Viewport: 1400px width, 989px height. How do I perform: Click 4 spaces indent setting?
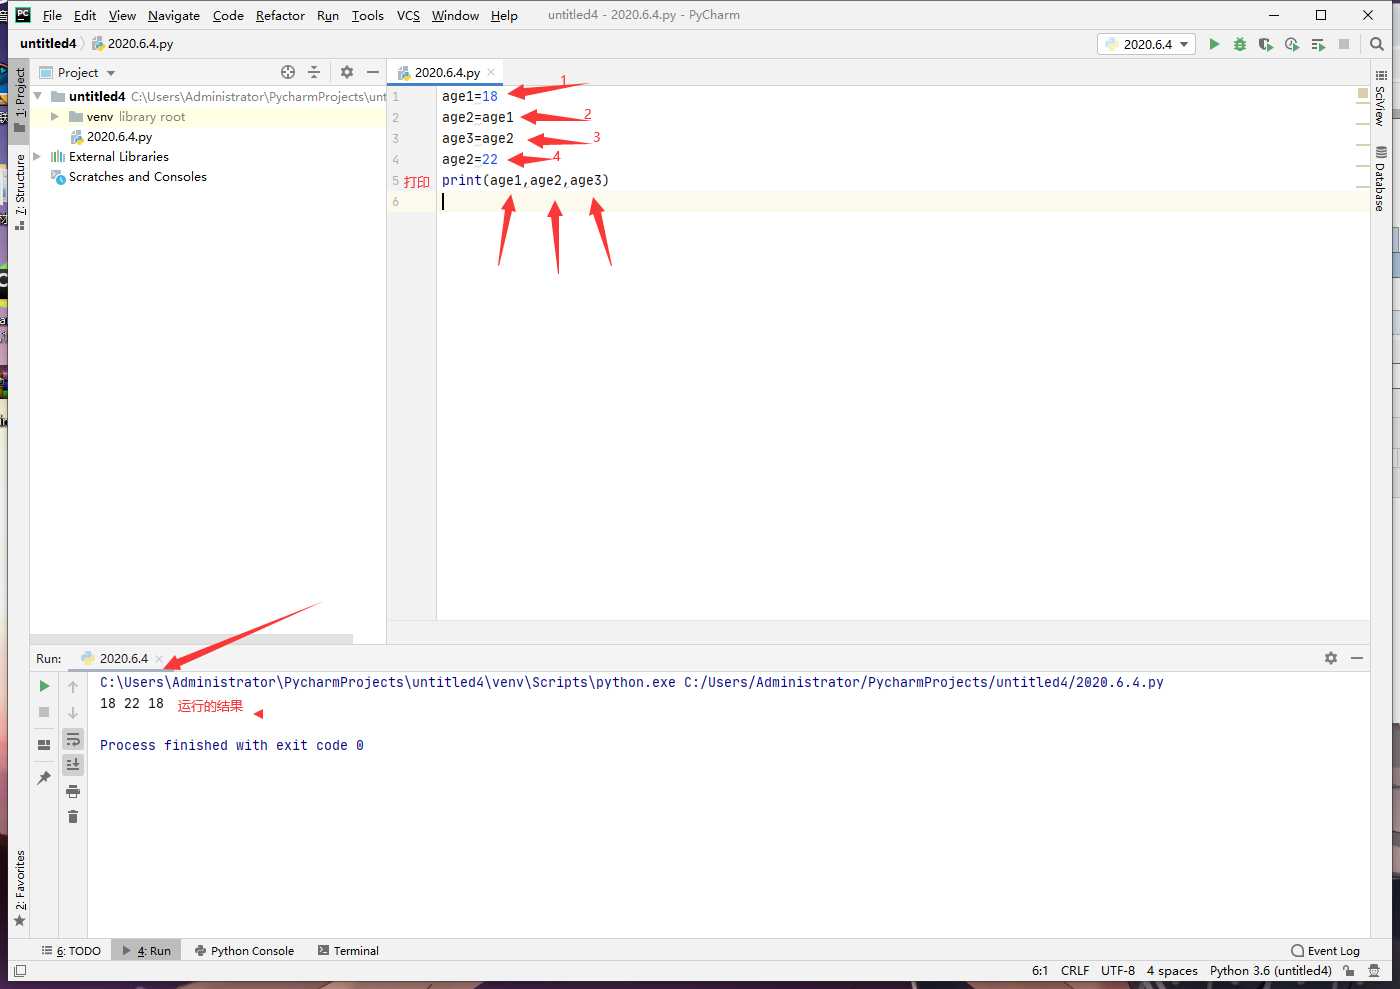[1172, 970]
